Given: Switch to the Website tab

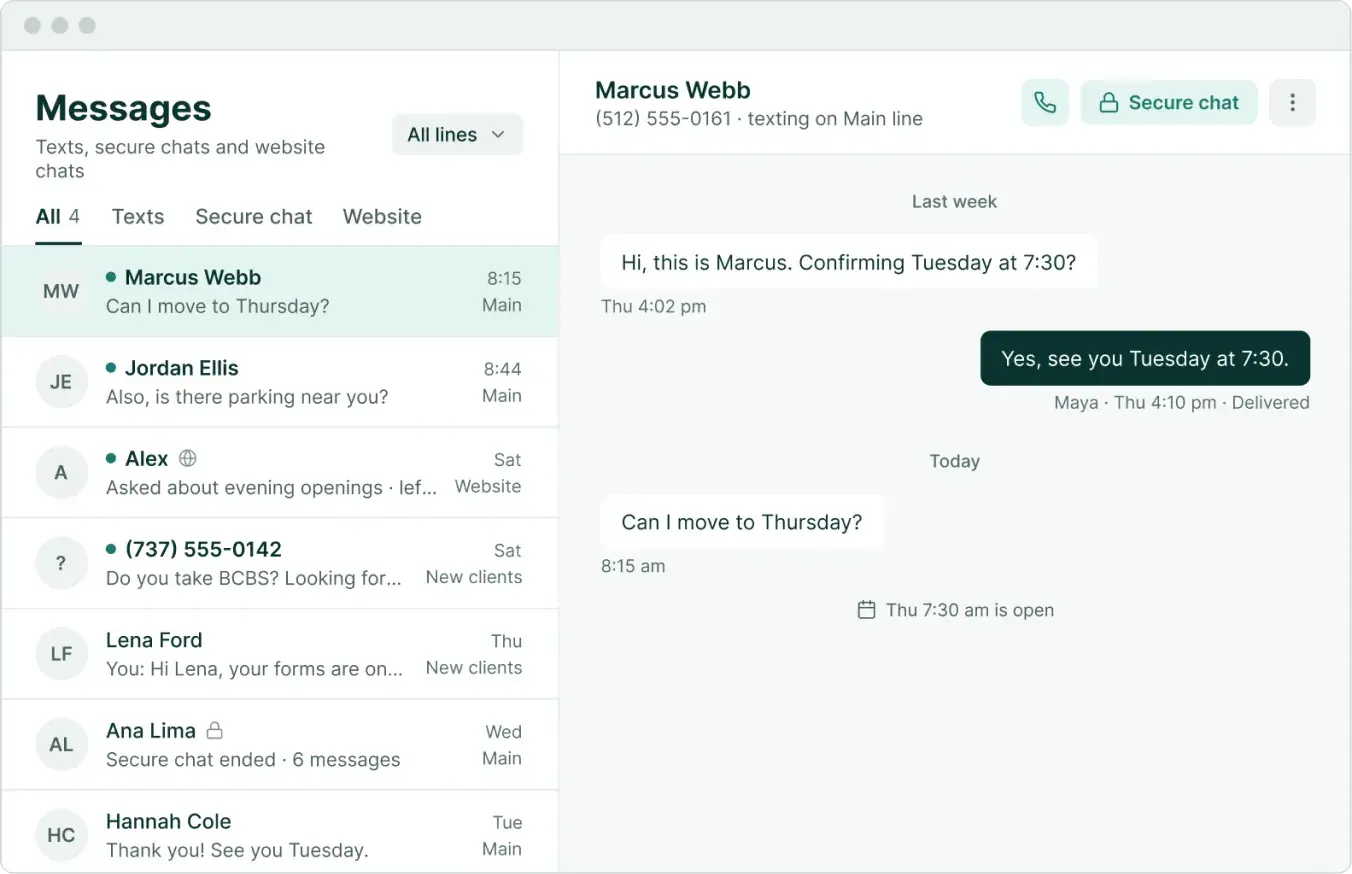Looking at the screenshot, I should click(382, 217).
